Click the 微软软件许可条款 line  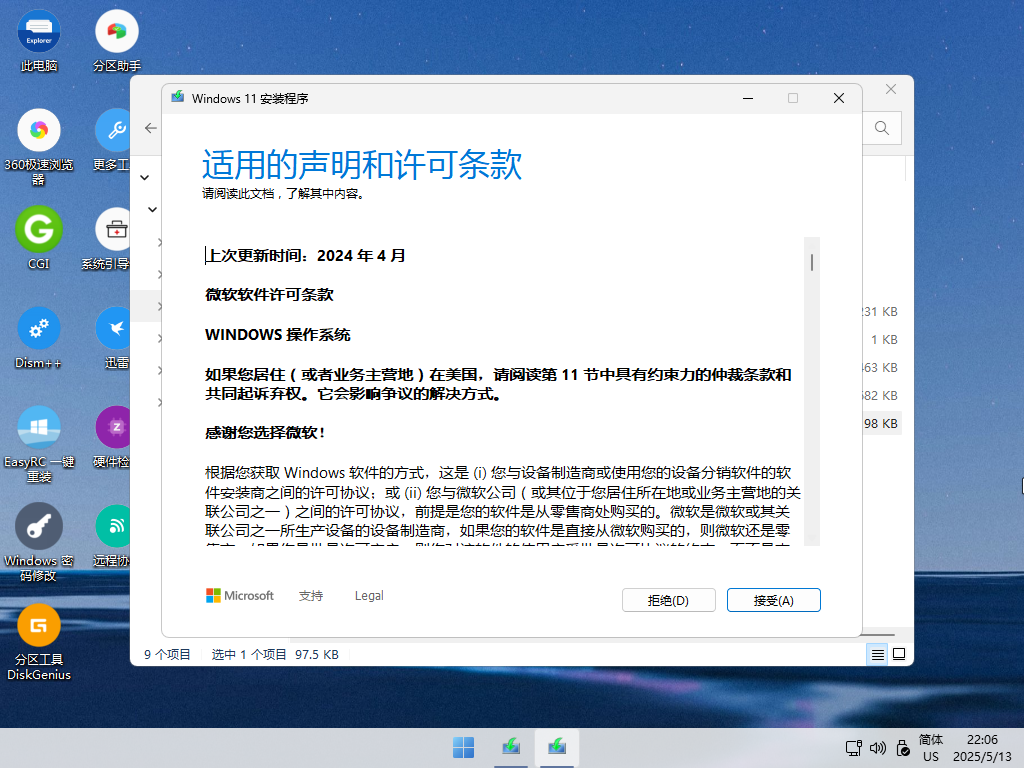269,295
